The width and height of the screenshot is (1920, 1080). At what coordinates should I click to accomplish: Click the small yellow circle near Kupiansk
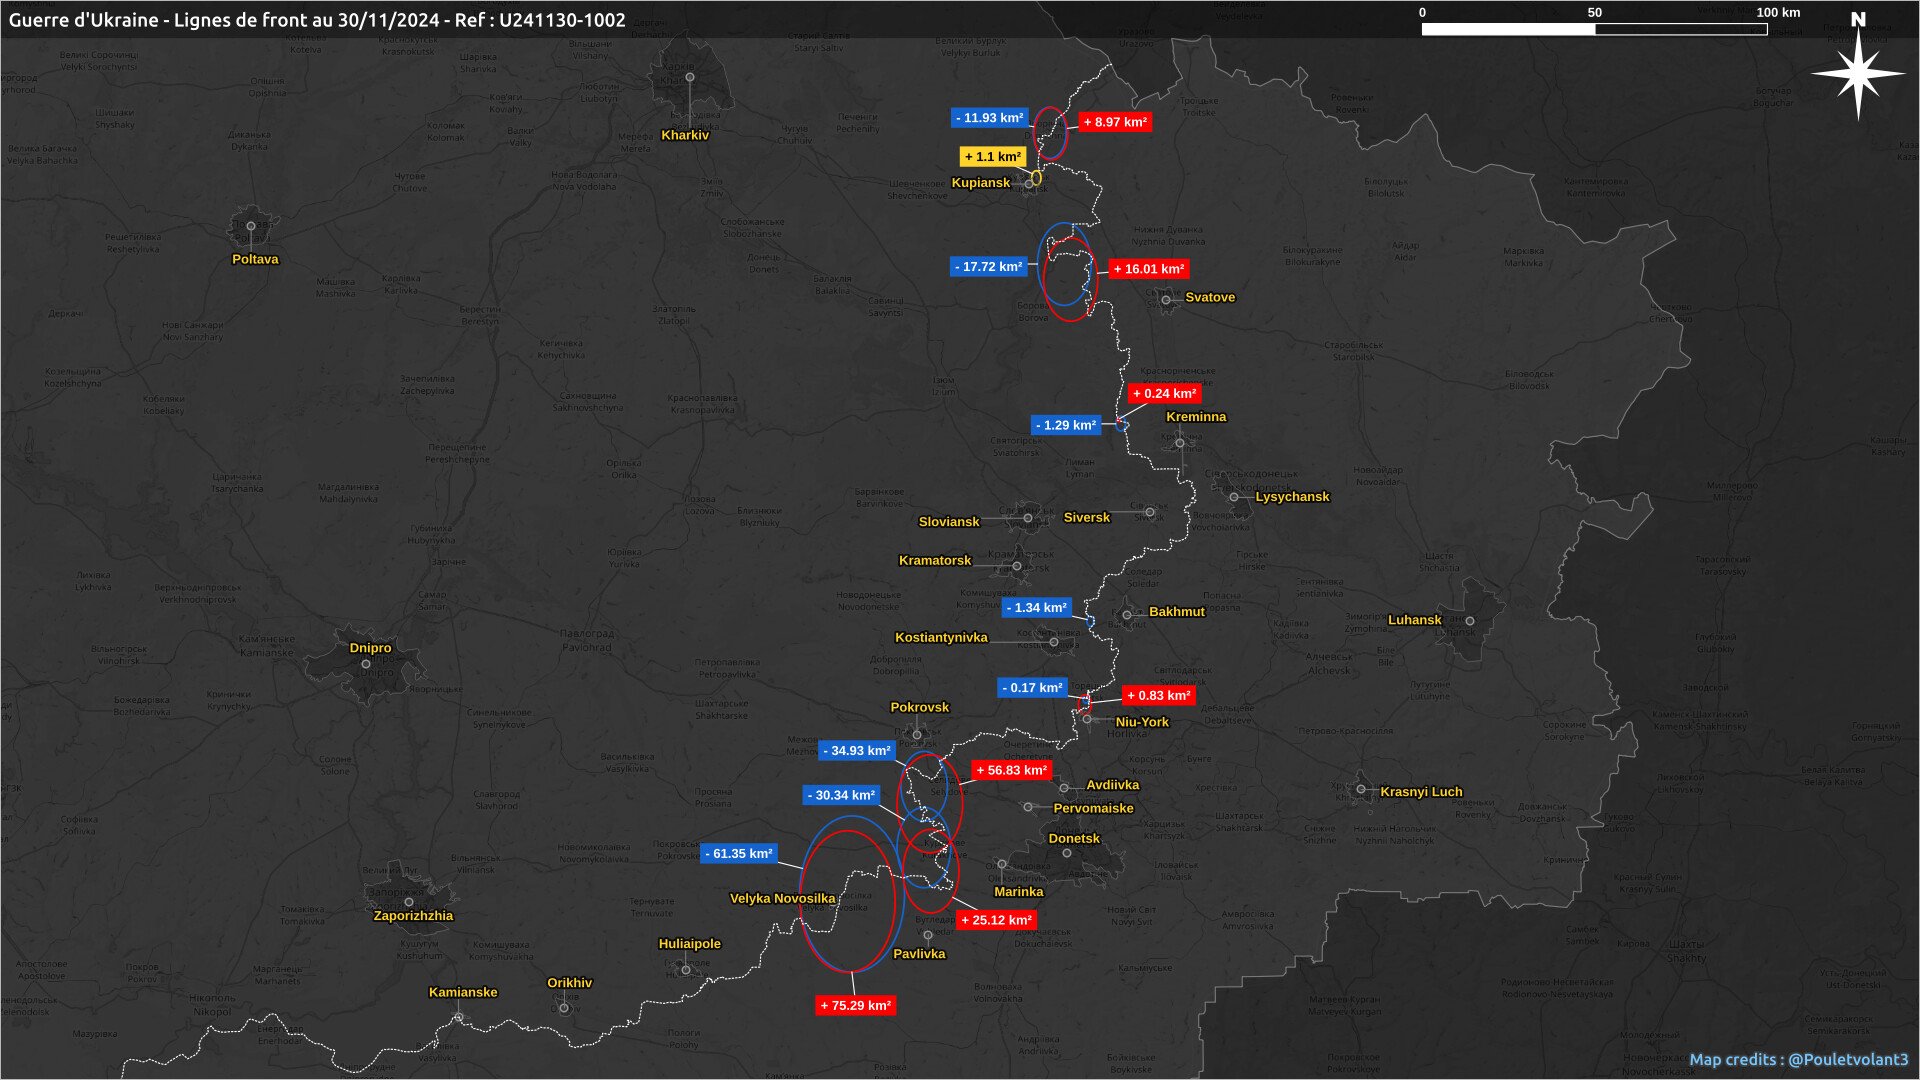[x=1036, y=178]
